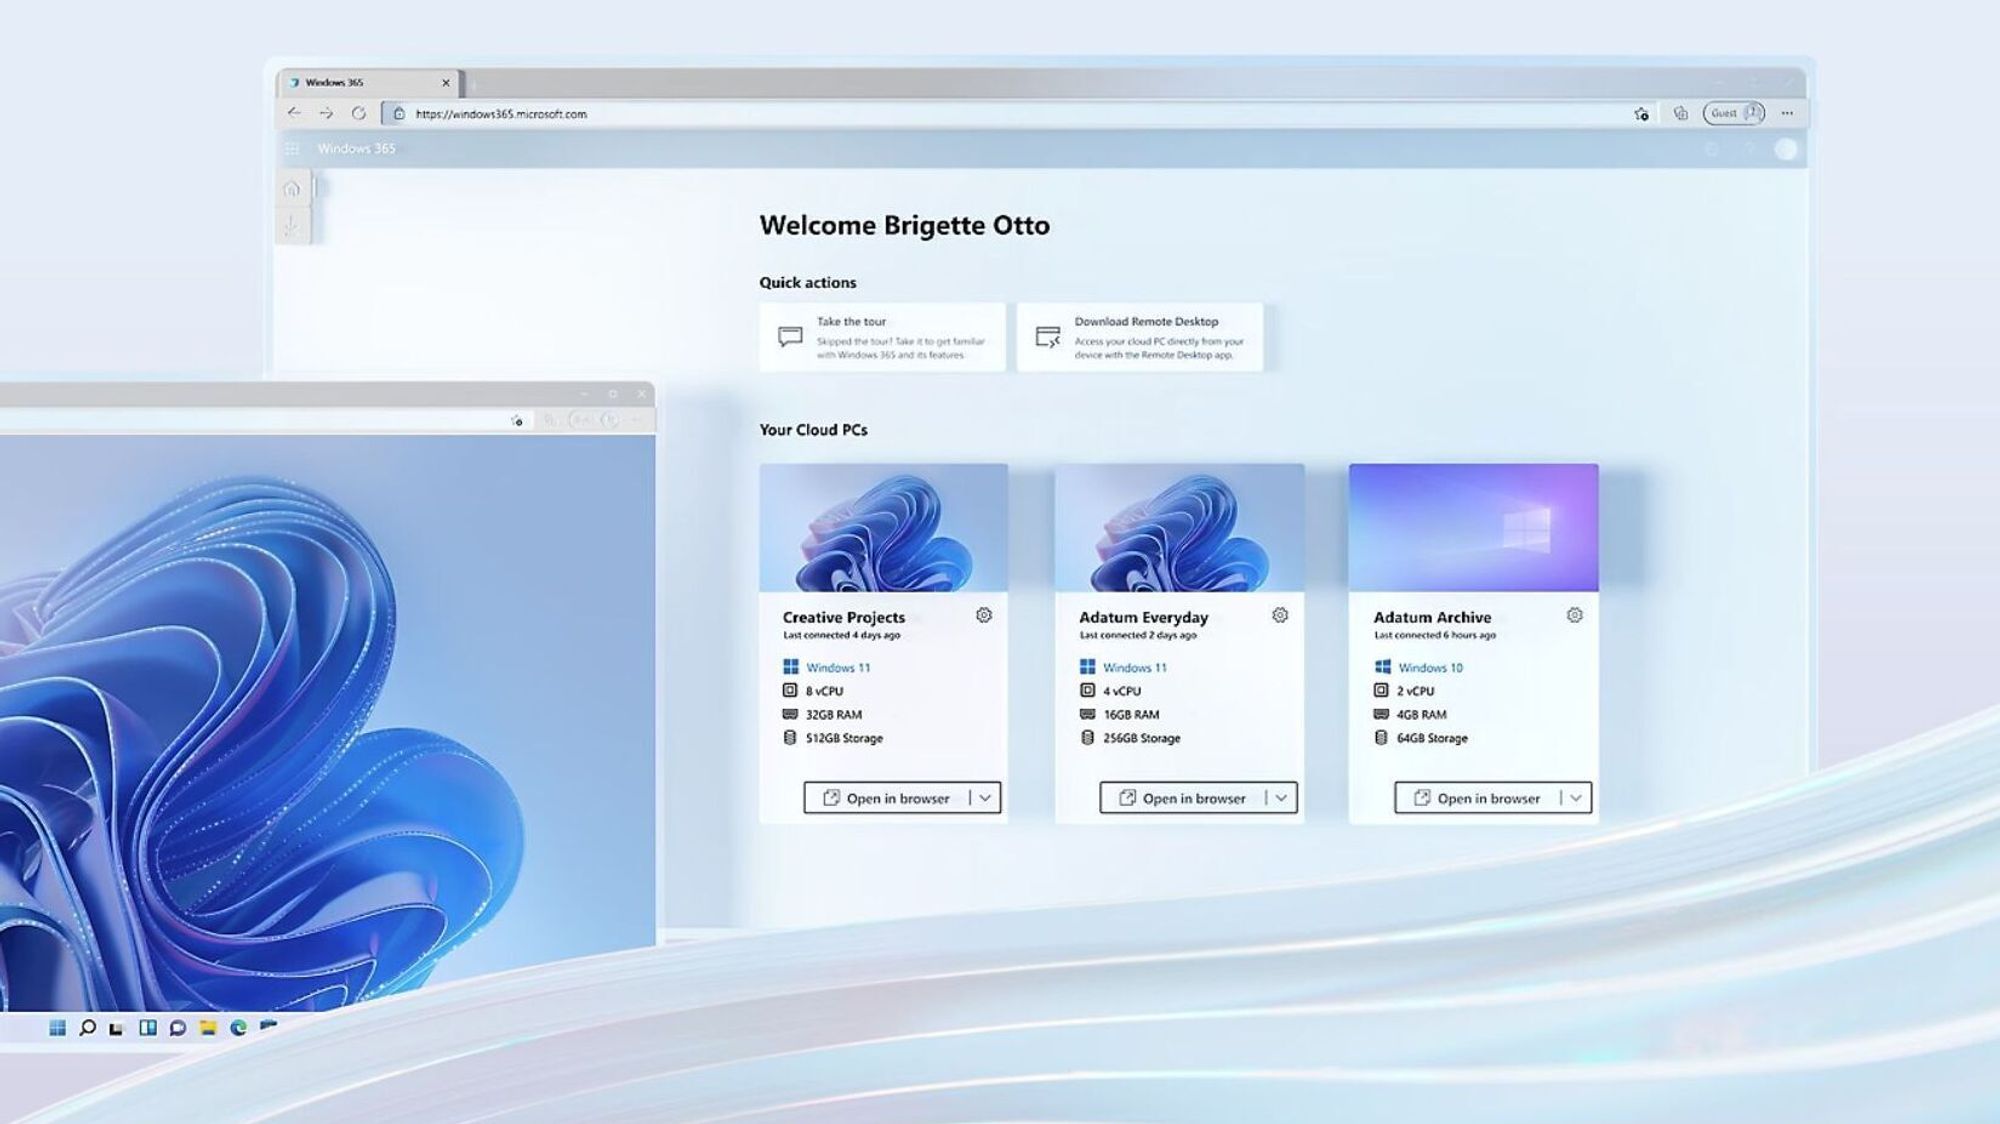Click the 2 vCPU spec text
Screen dimensions: 2000x1124
pyautogui.click(x=1416, y=691)
